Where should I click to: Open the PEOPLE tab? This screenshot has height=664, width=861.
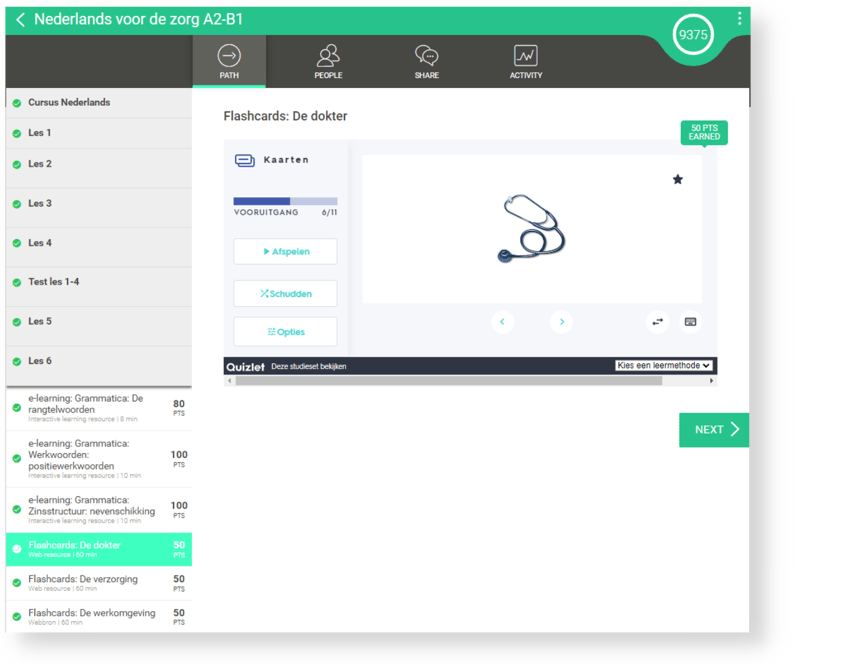[x=328, y=61]
